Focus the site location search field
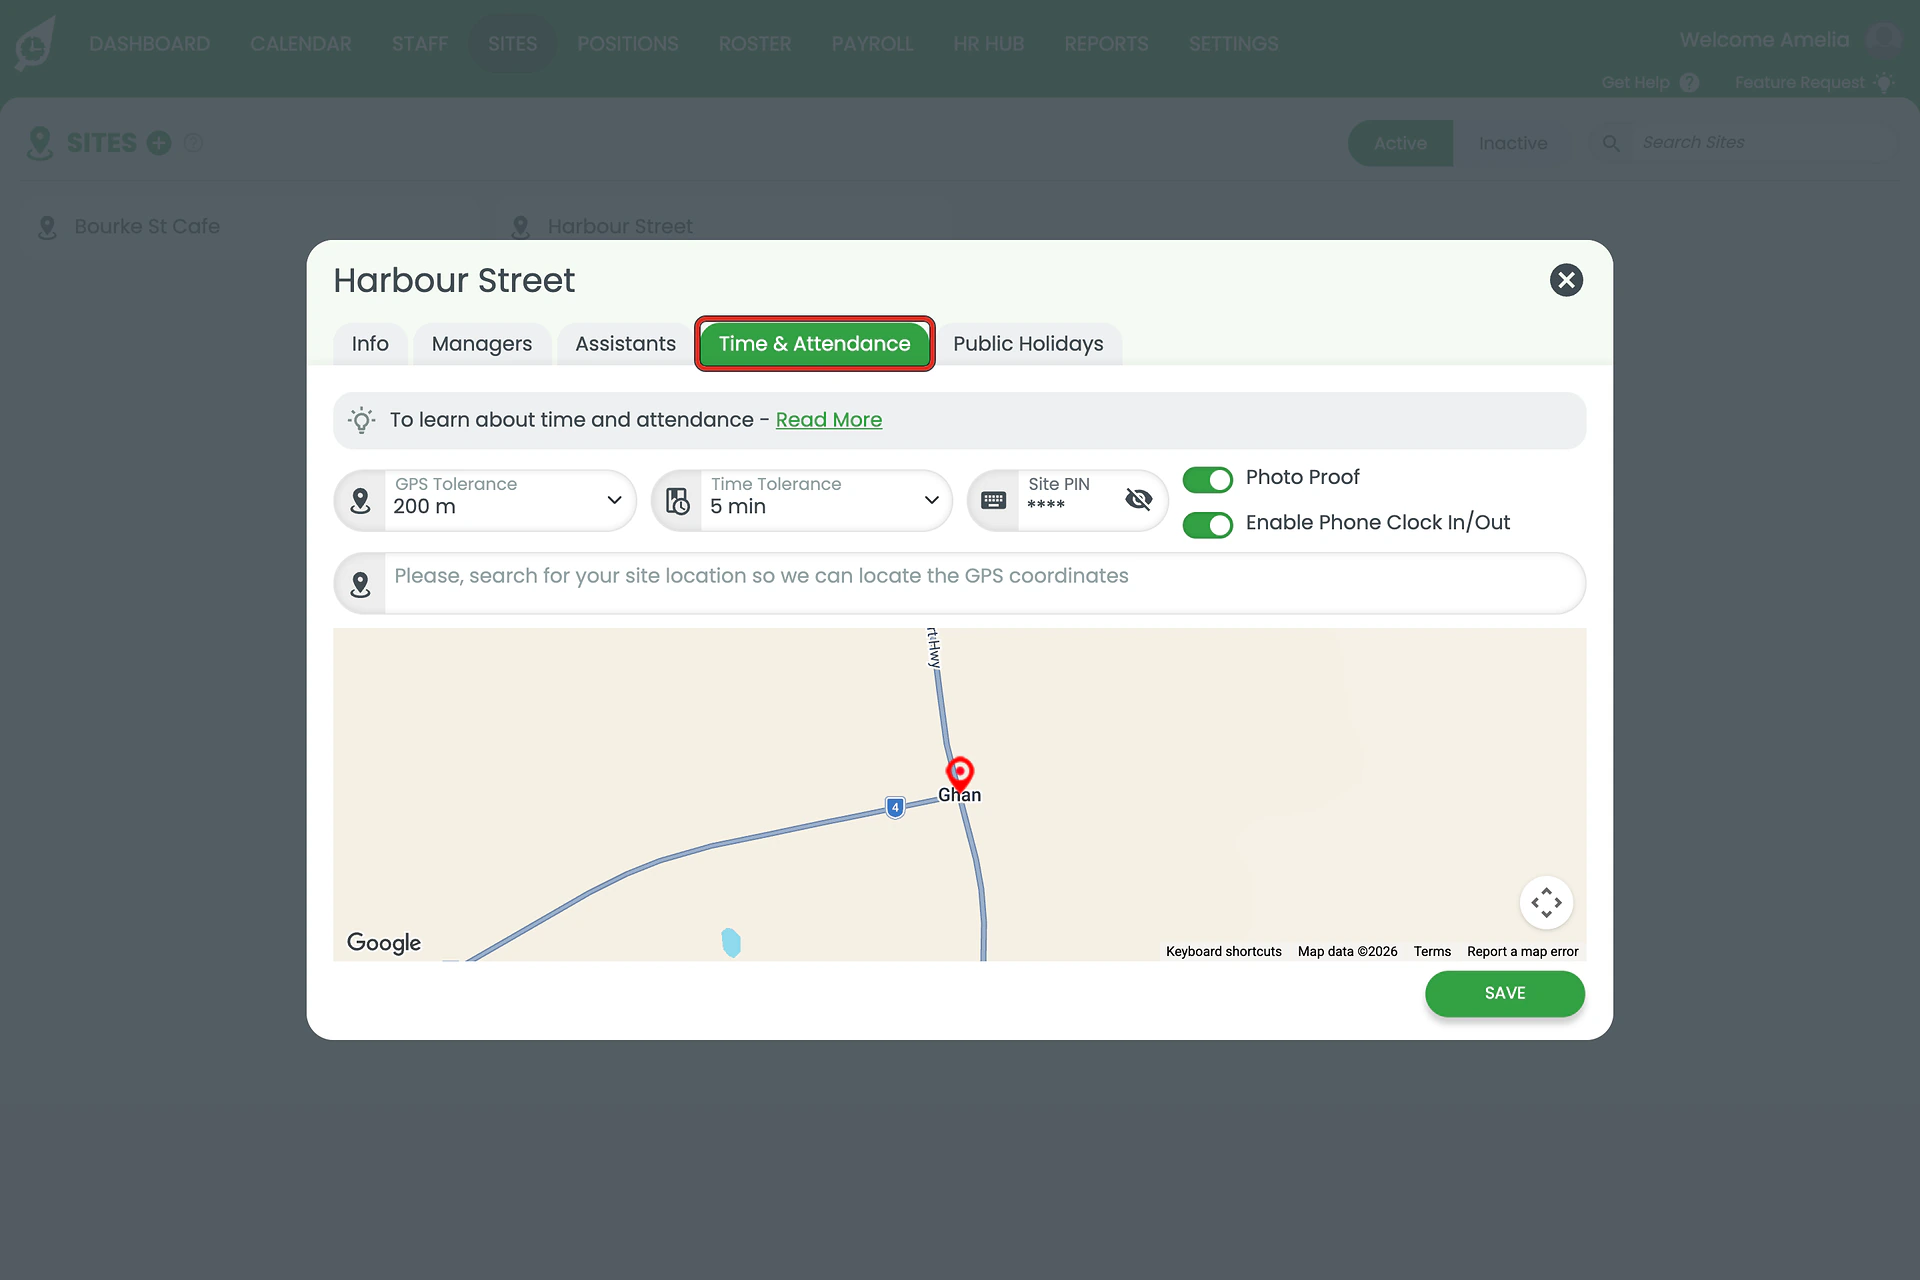 tap(960, 583)
